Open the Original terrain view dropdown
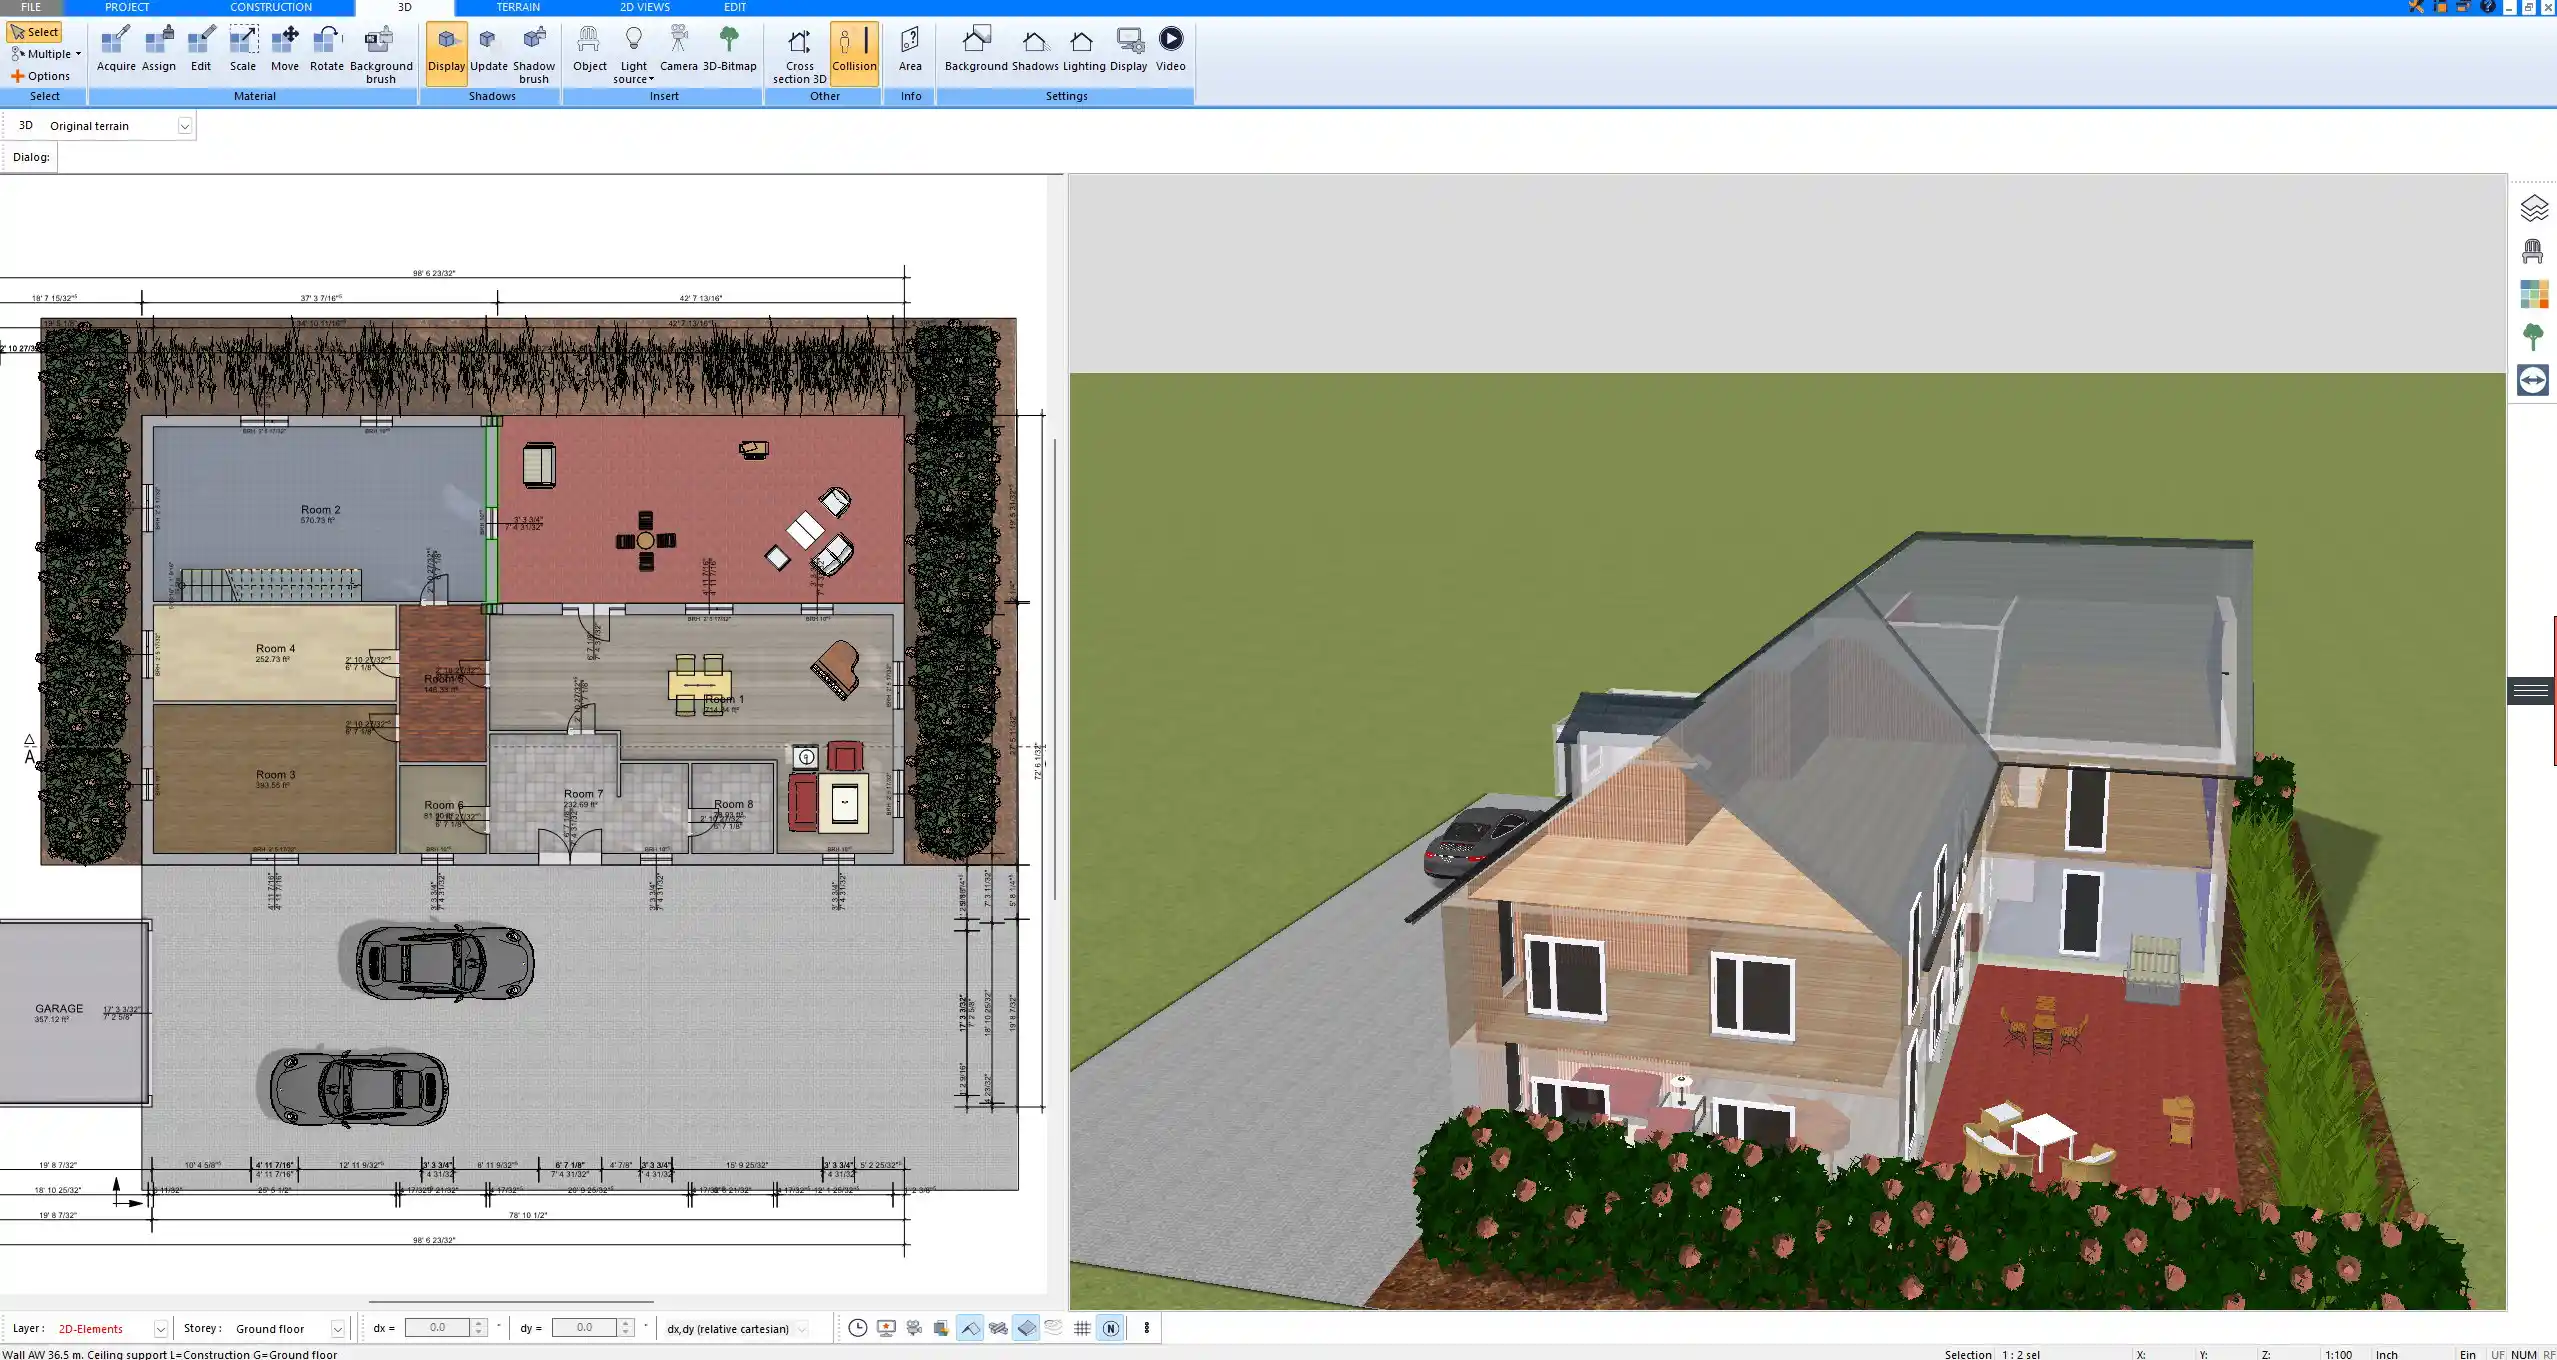Screen dimensions: 2557x1360 tap(186, 125)
